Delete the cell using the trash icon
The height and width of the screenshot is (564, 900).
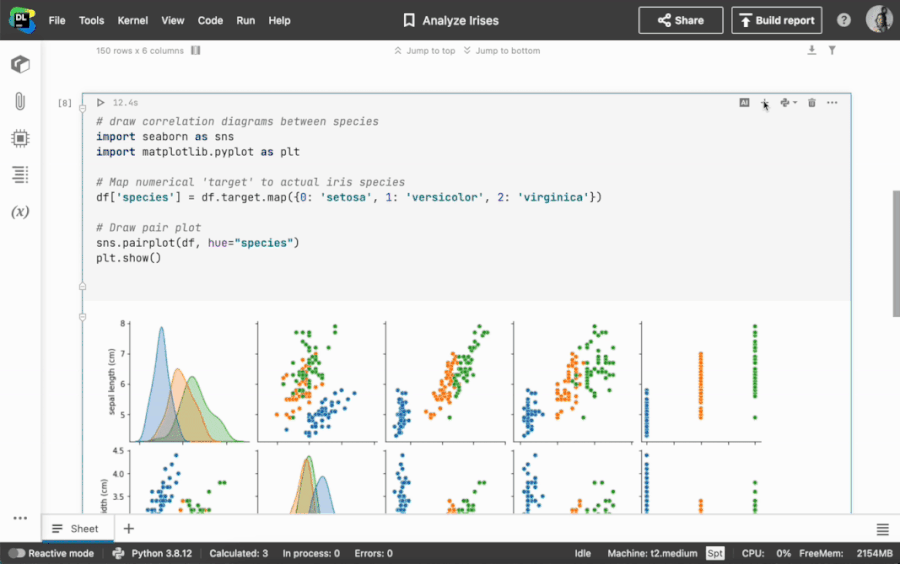(x=812, y=102)
